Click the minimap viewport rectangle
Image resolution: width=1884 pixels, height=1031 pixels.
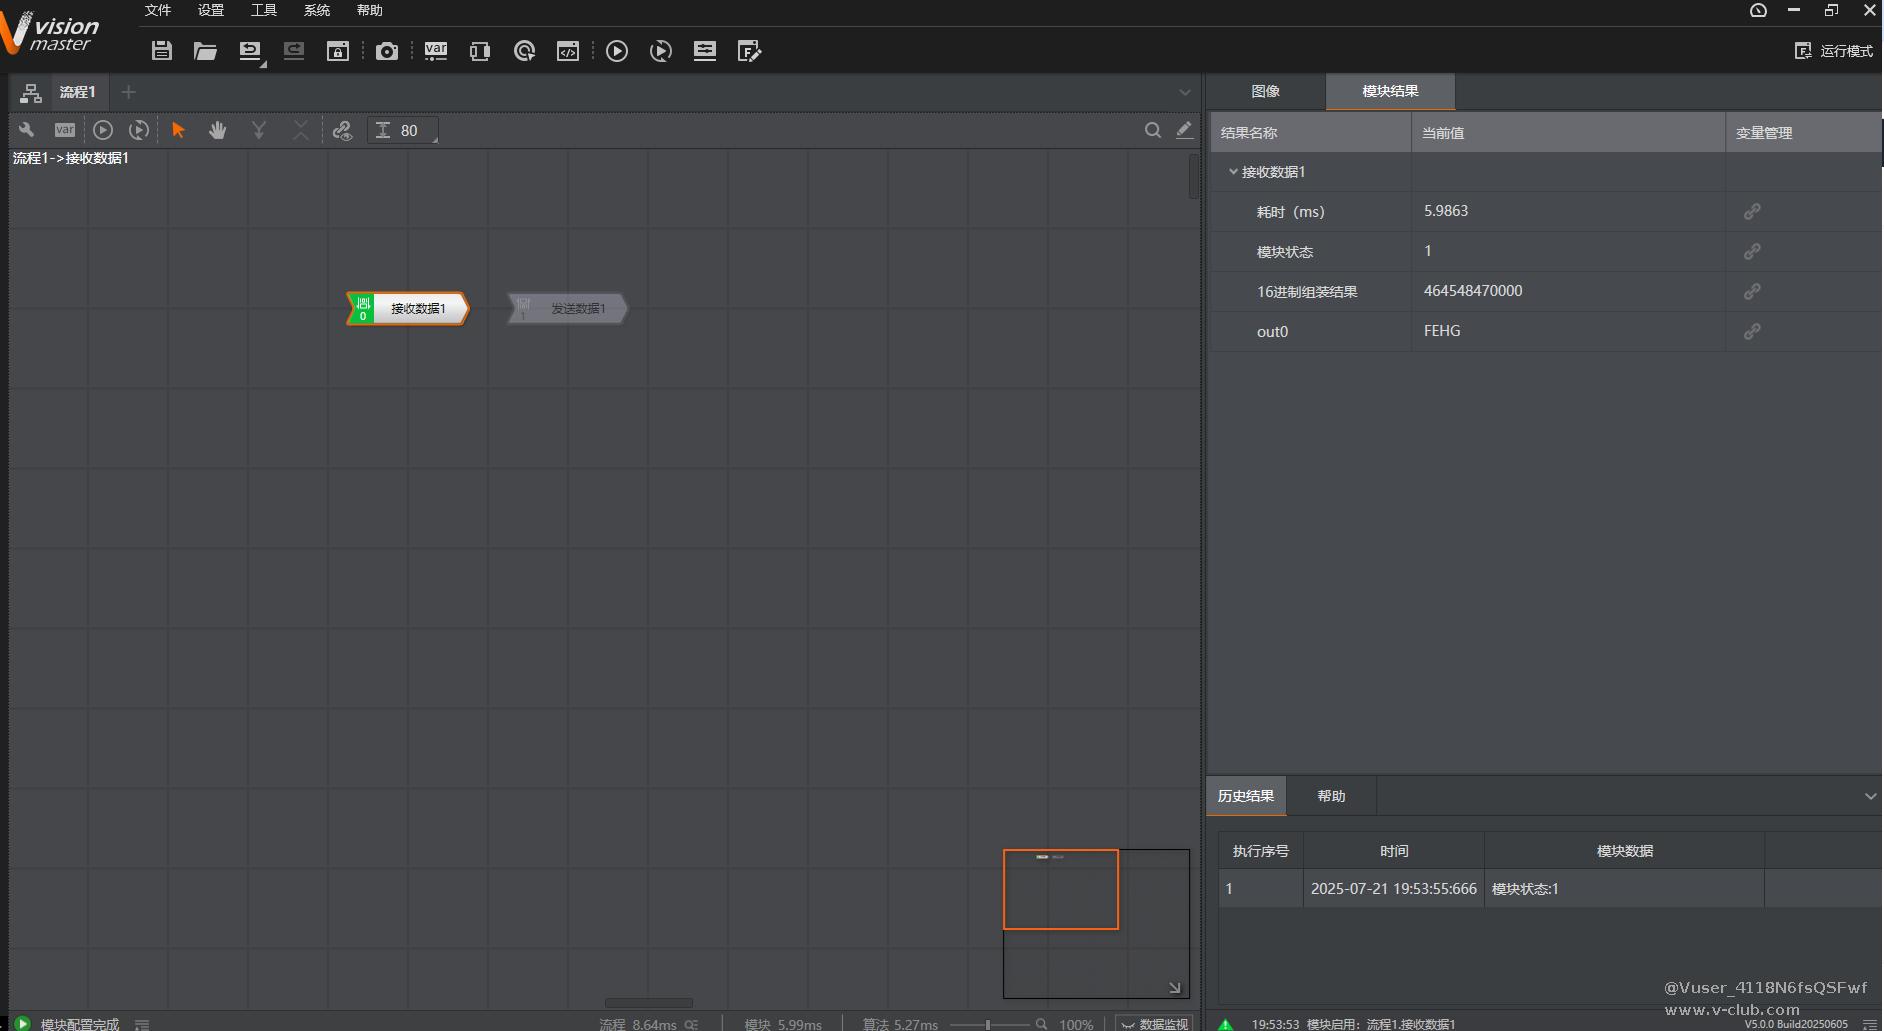click(1061, 889)
